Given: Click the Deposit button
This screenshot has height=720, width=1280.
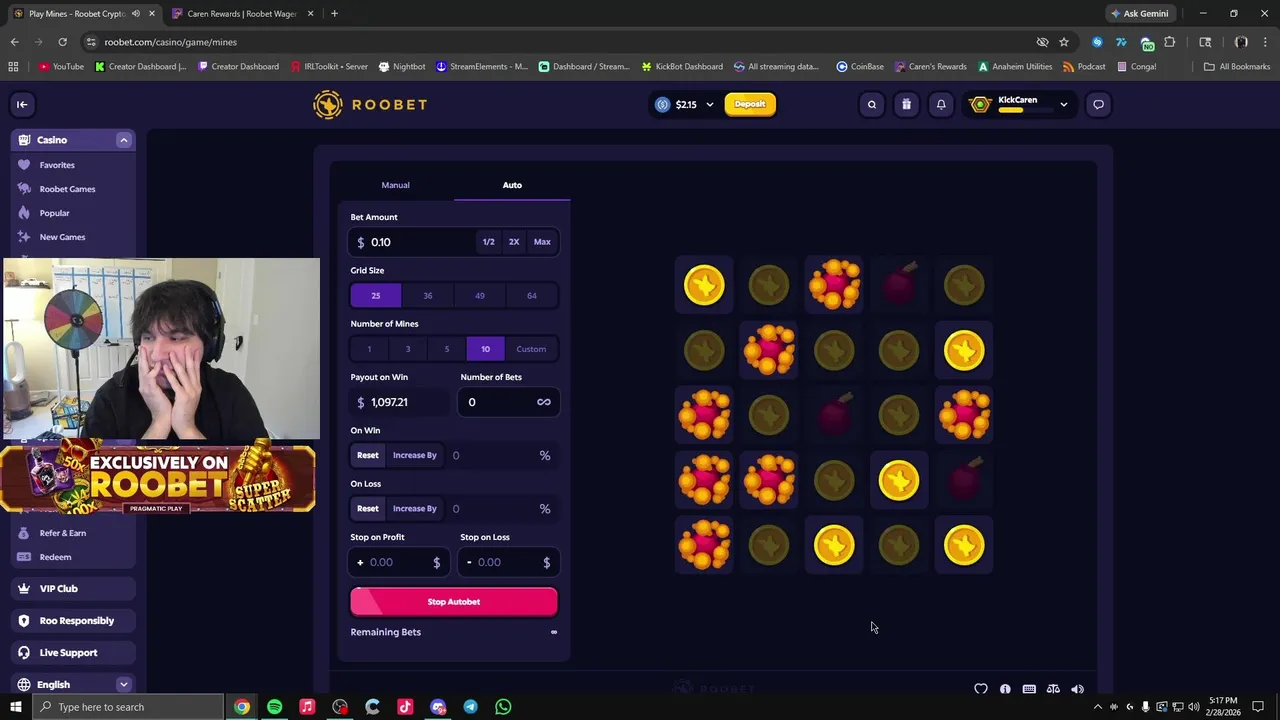Looking at the screenshot, I should tap(750, 104).
